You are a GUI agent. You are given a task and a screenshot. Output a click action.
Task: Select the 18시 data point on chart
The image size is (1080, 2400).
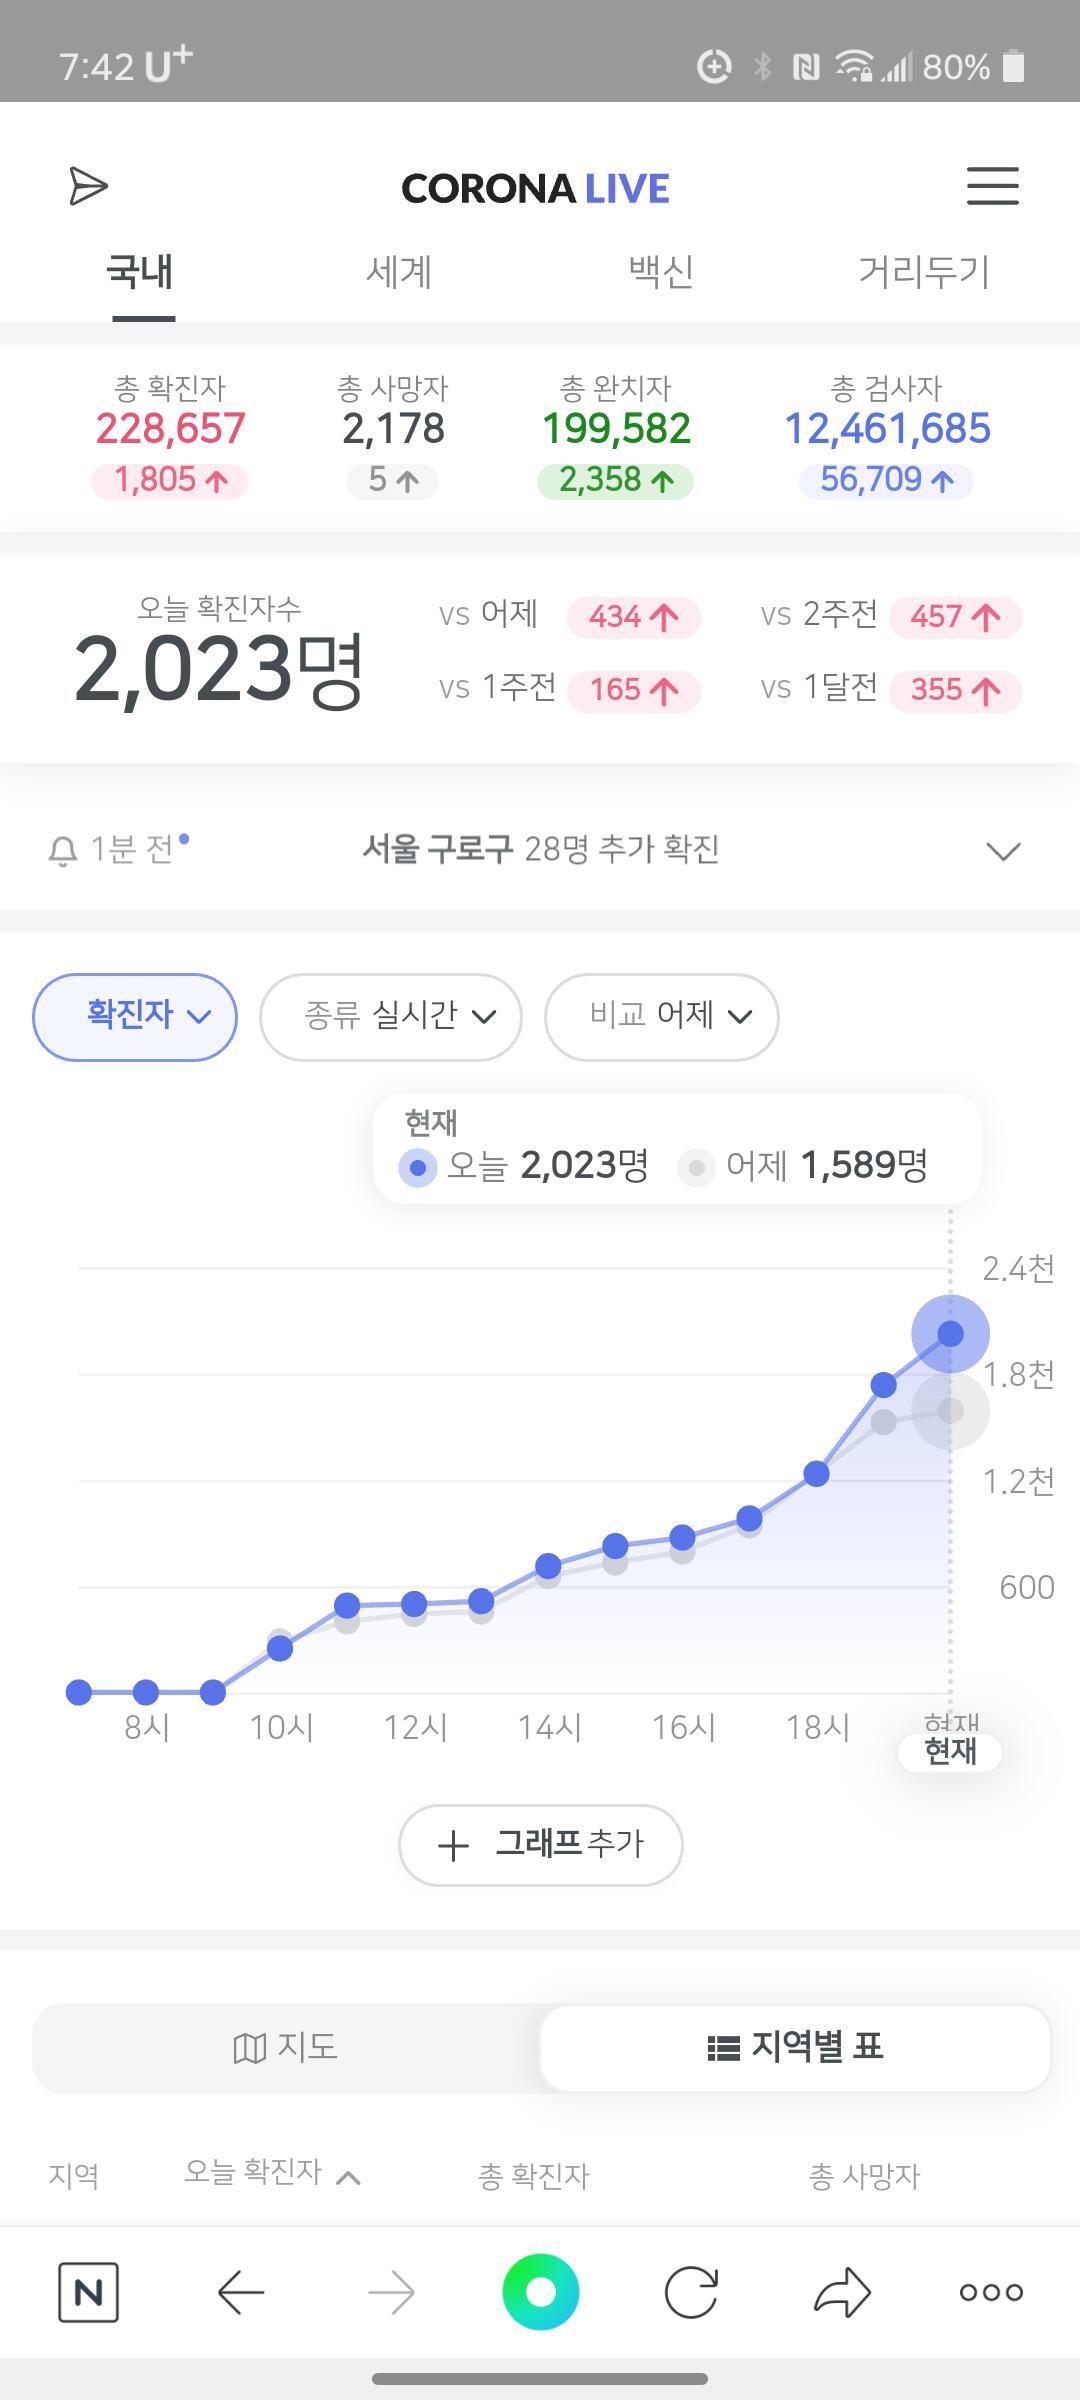click(x=816, y=1473)
